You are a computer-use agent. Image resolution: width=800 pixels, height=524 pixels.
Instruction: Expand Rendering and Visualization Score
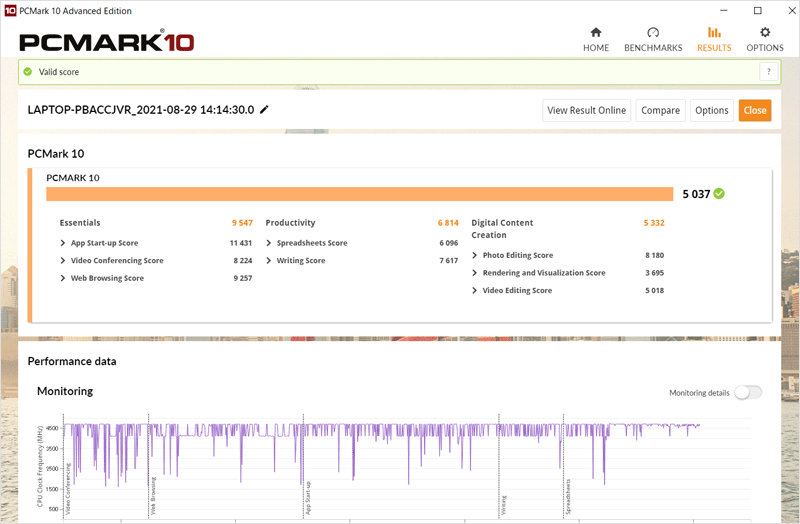point(475,273)
